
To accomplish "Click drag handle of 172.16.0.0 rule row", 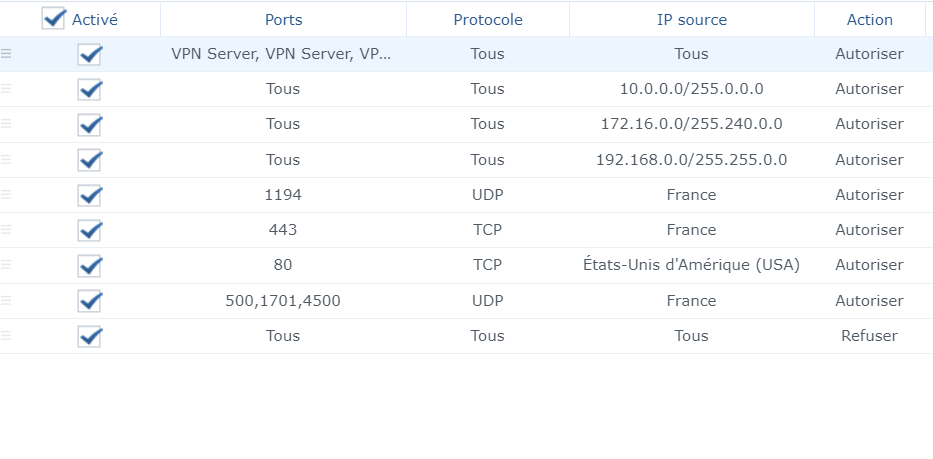I will (6, 124).
